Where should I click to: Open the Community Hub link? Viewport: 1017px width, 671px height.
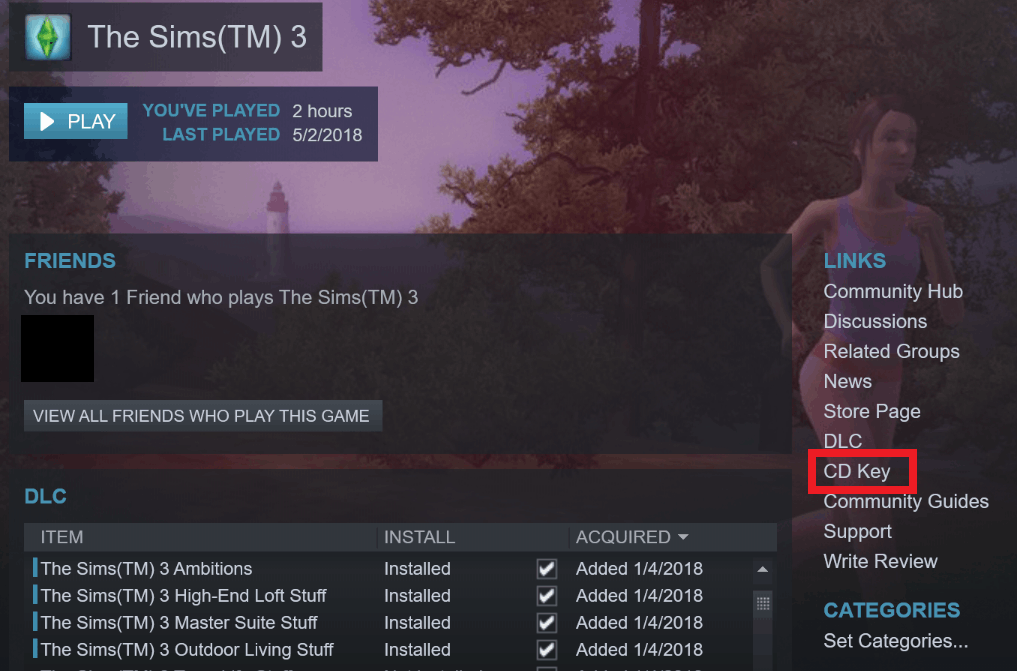(x=893, y=292)
